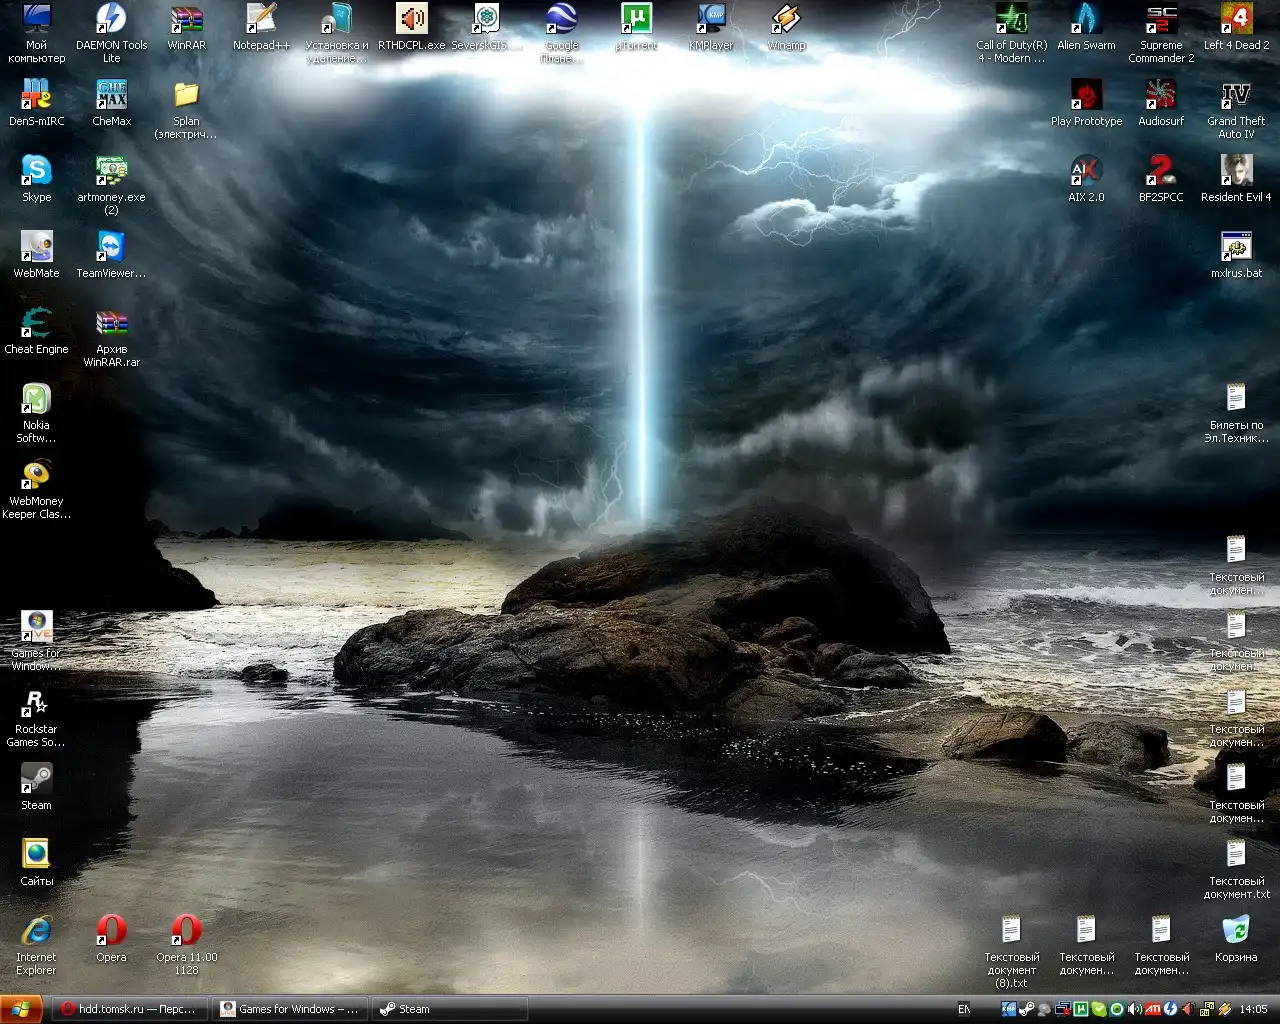Switch to Games for Windows taskbar window
The height and width of the screenshot is (1024, 1280).
click(290, 1009)
